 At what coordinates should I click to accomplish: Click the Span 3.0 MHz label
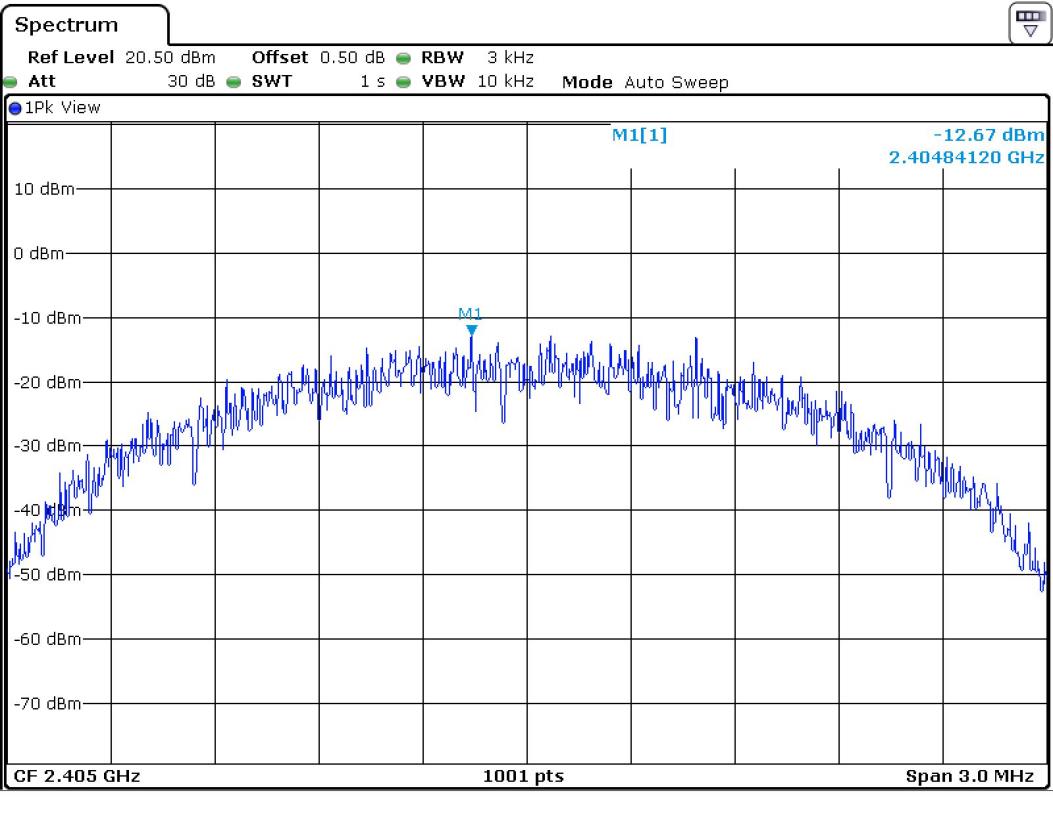[x=970, y=776]
